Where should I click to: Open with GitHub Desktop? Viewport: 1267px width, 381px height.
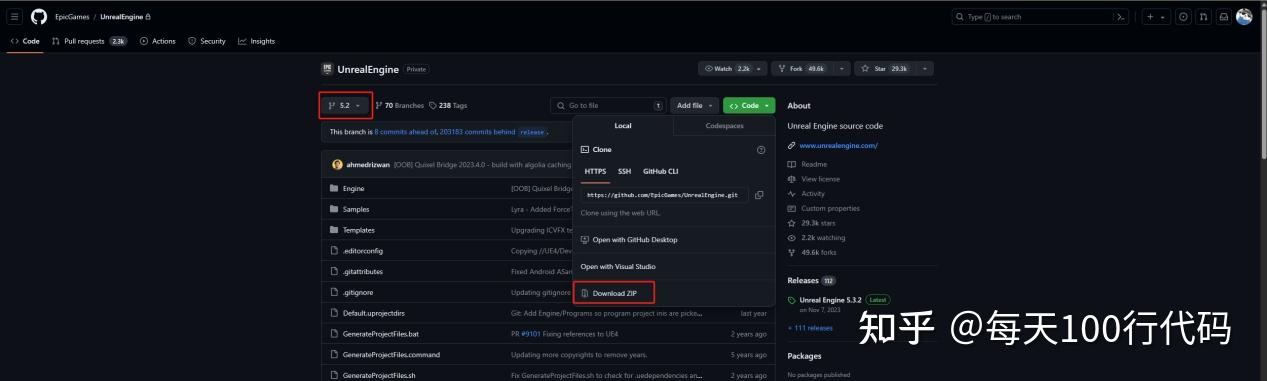click(634, 240)
